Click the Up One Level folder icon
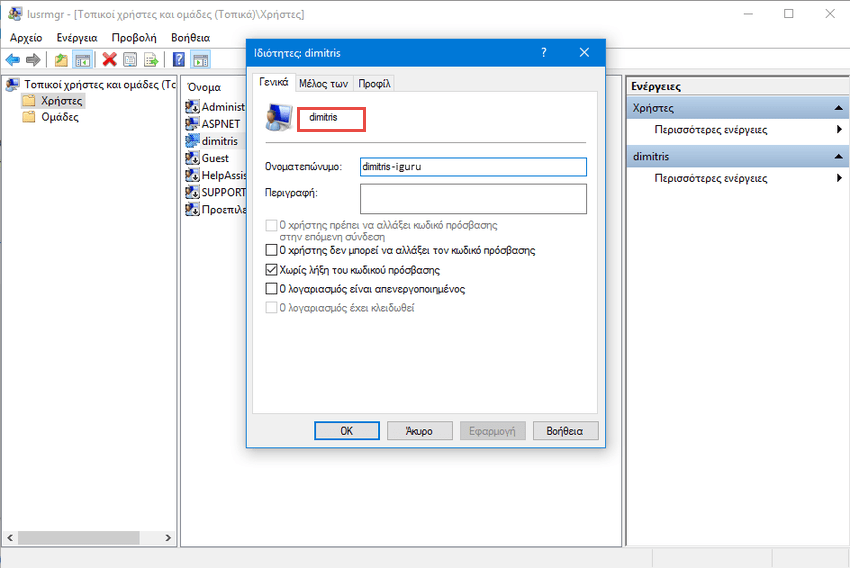 click(x=62, y=60)
